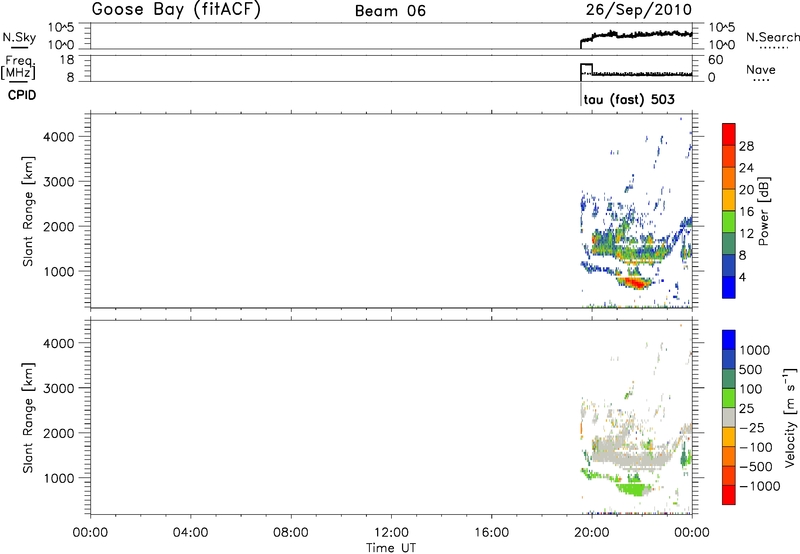The height and width of the screenshot is (554, 800).
Task: Click the "CPID" label
Action: pyautogui.click(x=22, y=95)
